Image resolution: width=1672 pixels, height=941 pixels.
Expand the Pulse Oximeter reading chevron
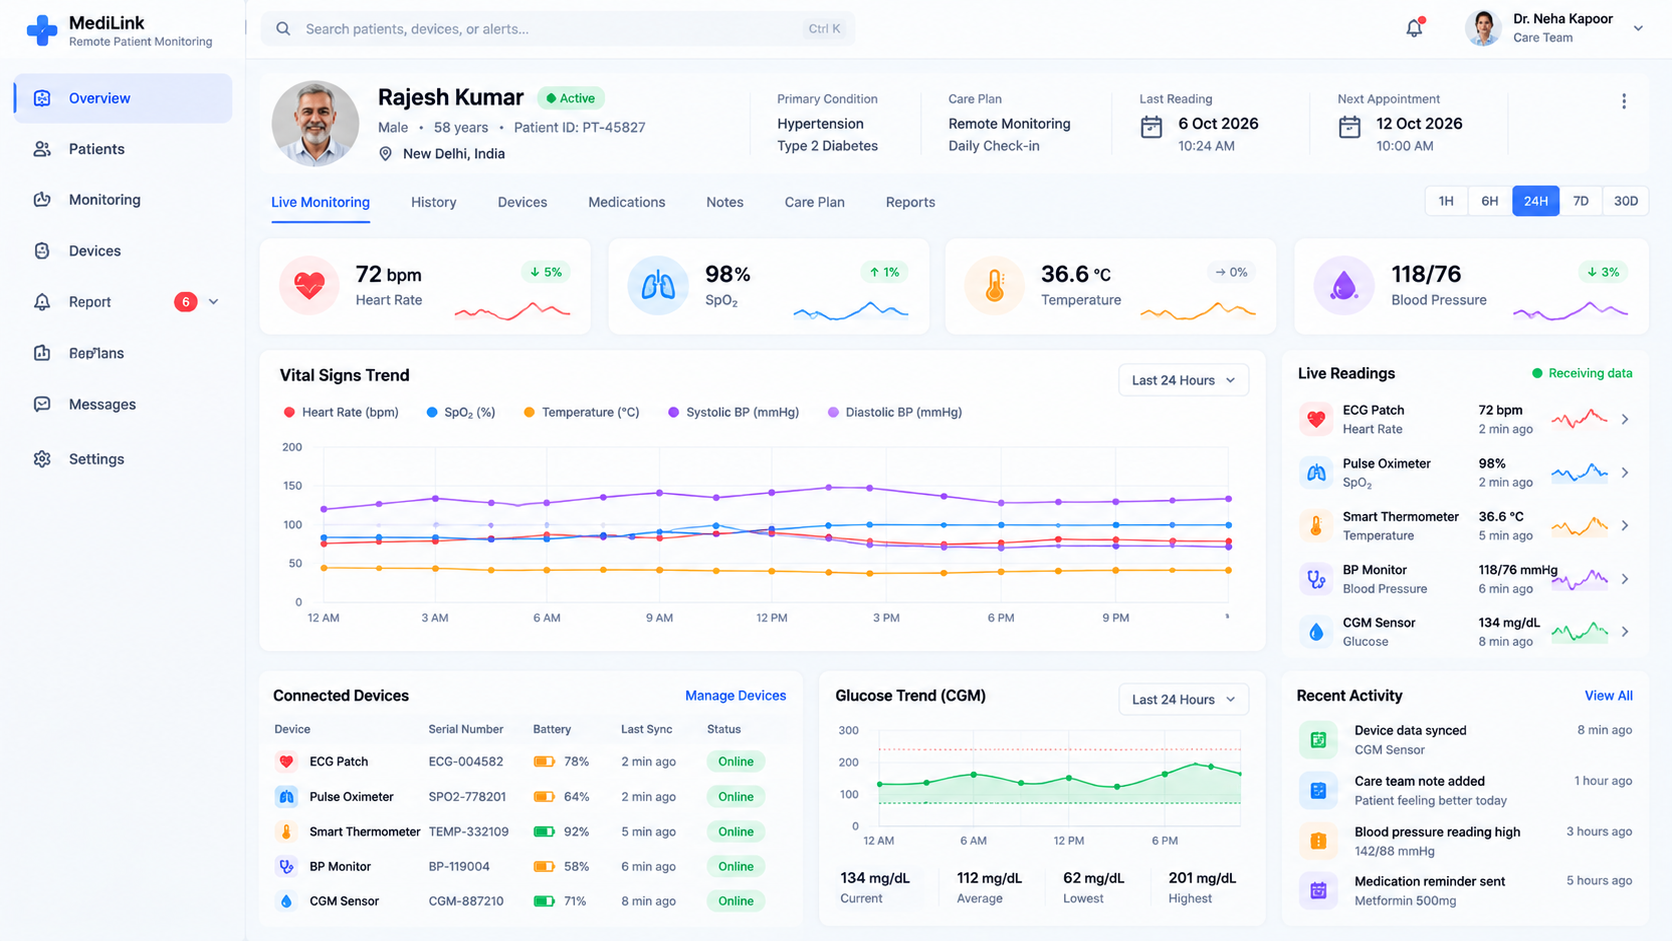tap(1625, 473)
